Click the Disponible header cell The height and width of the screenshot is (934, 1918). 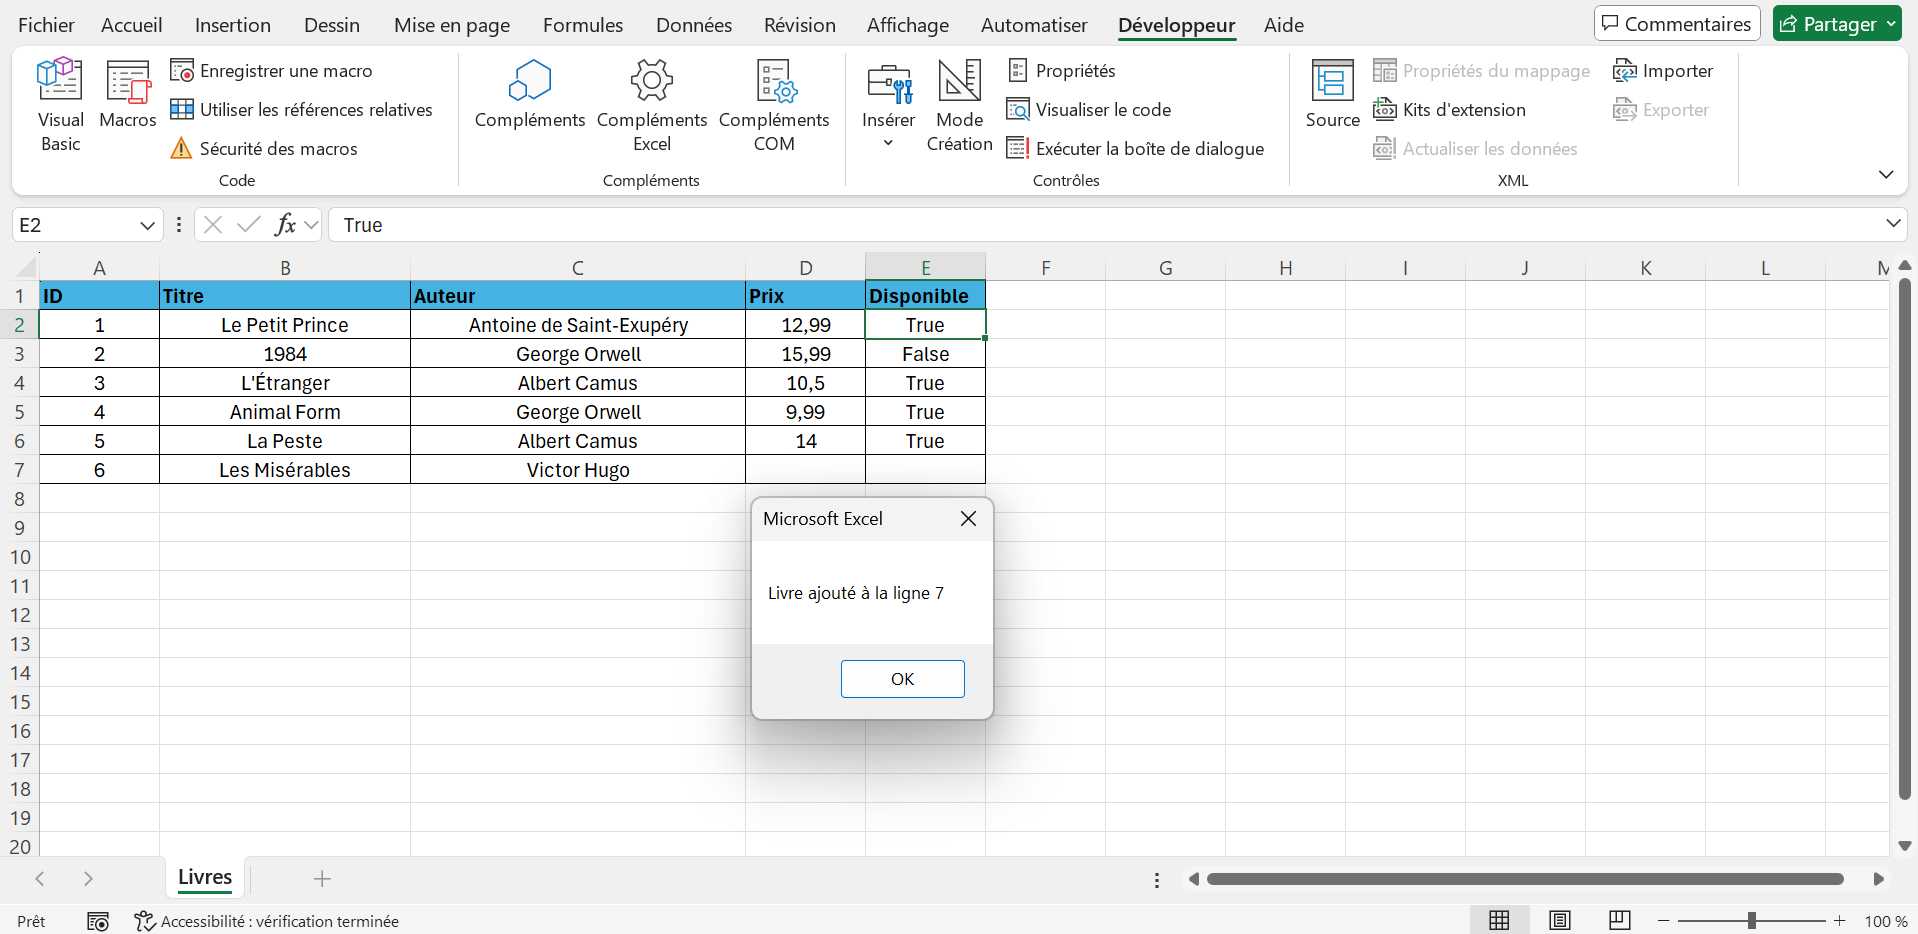pos(925,296)
